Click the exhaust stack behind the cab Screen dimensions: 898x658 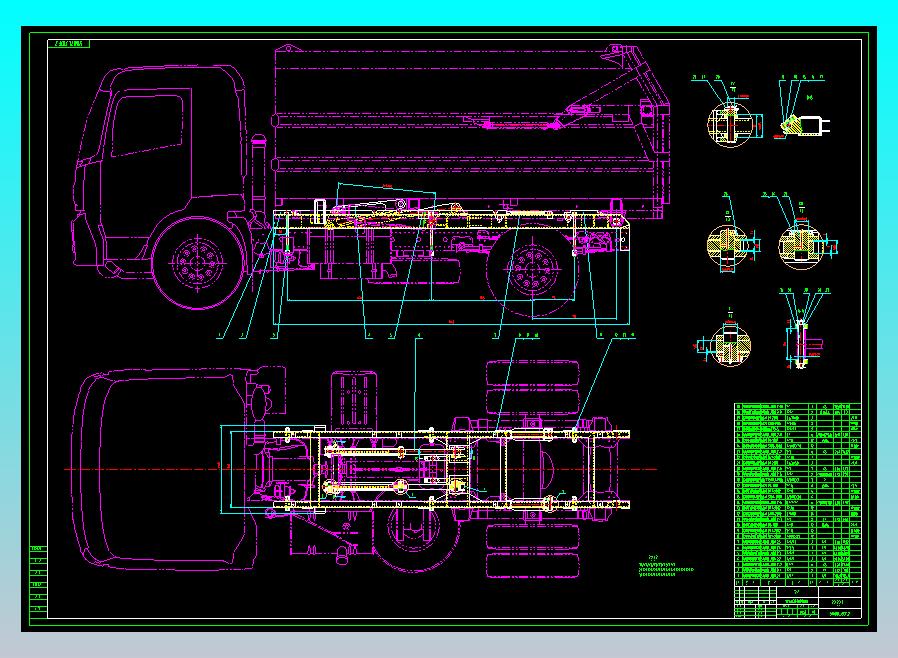click(x=258, y=175)
